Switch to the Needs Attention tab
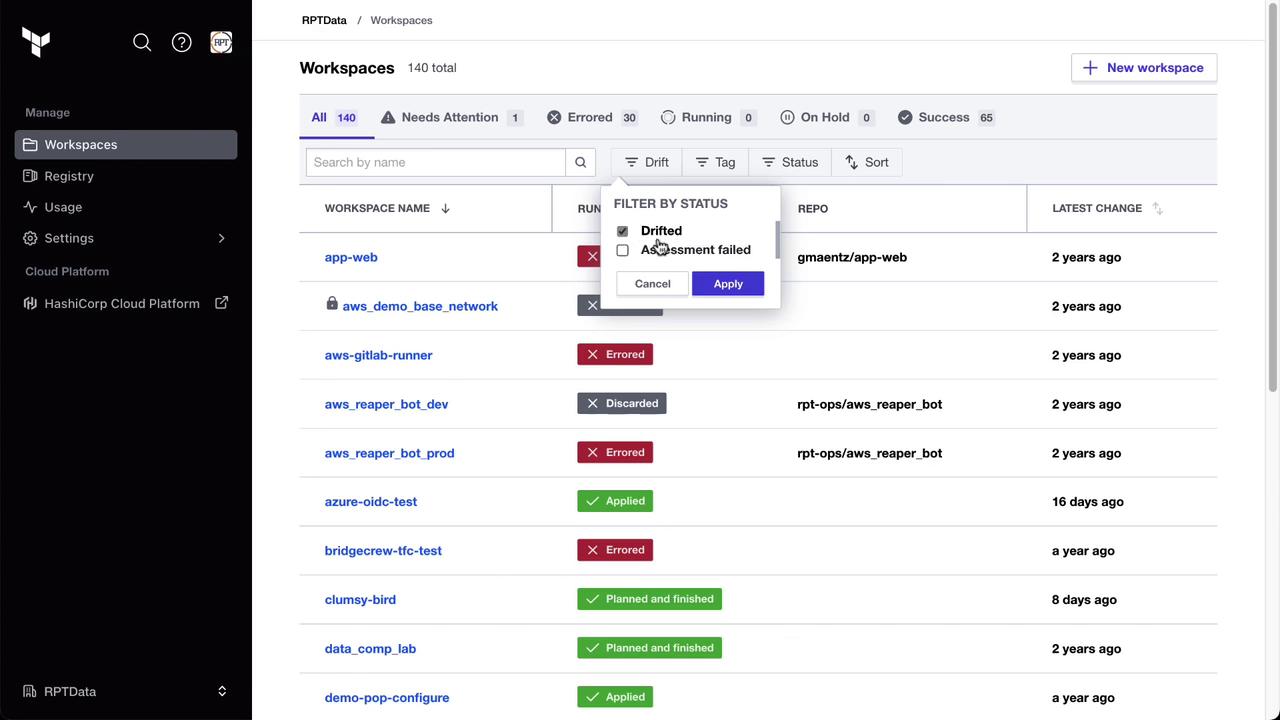The image size is (1280, 720). coord(451,117)
